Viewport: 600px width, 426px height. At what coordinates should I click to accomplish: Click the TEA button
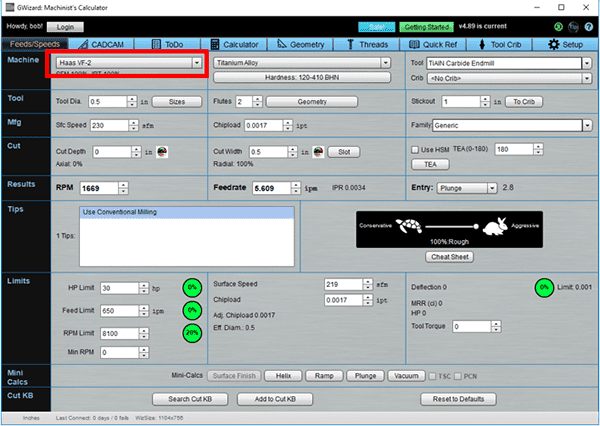tap(430, 165)
